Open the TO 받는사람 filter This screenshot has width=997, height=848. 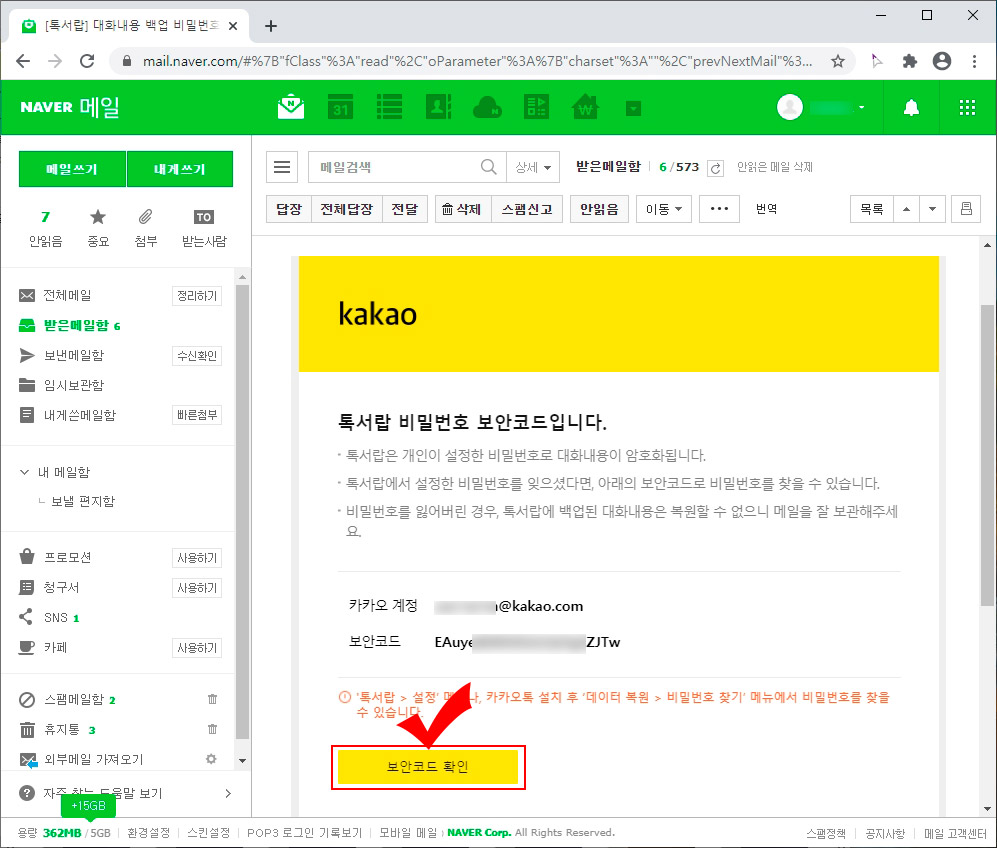pos(203,228)
